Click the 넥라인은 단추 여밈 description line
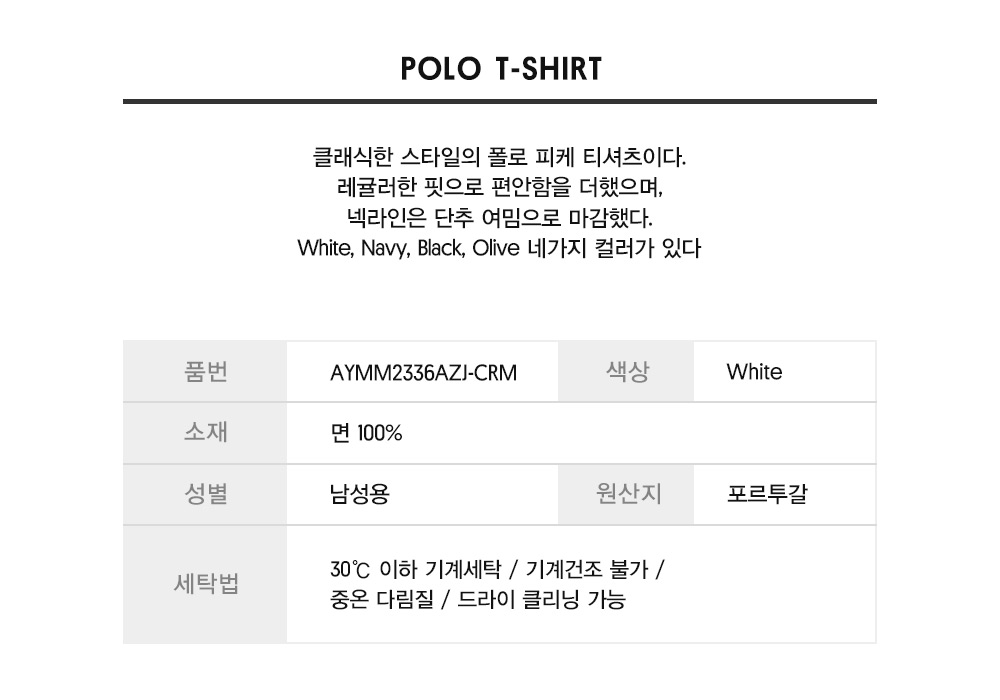This screenshot has height=700, width=1000. (x=499, y=218)
